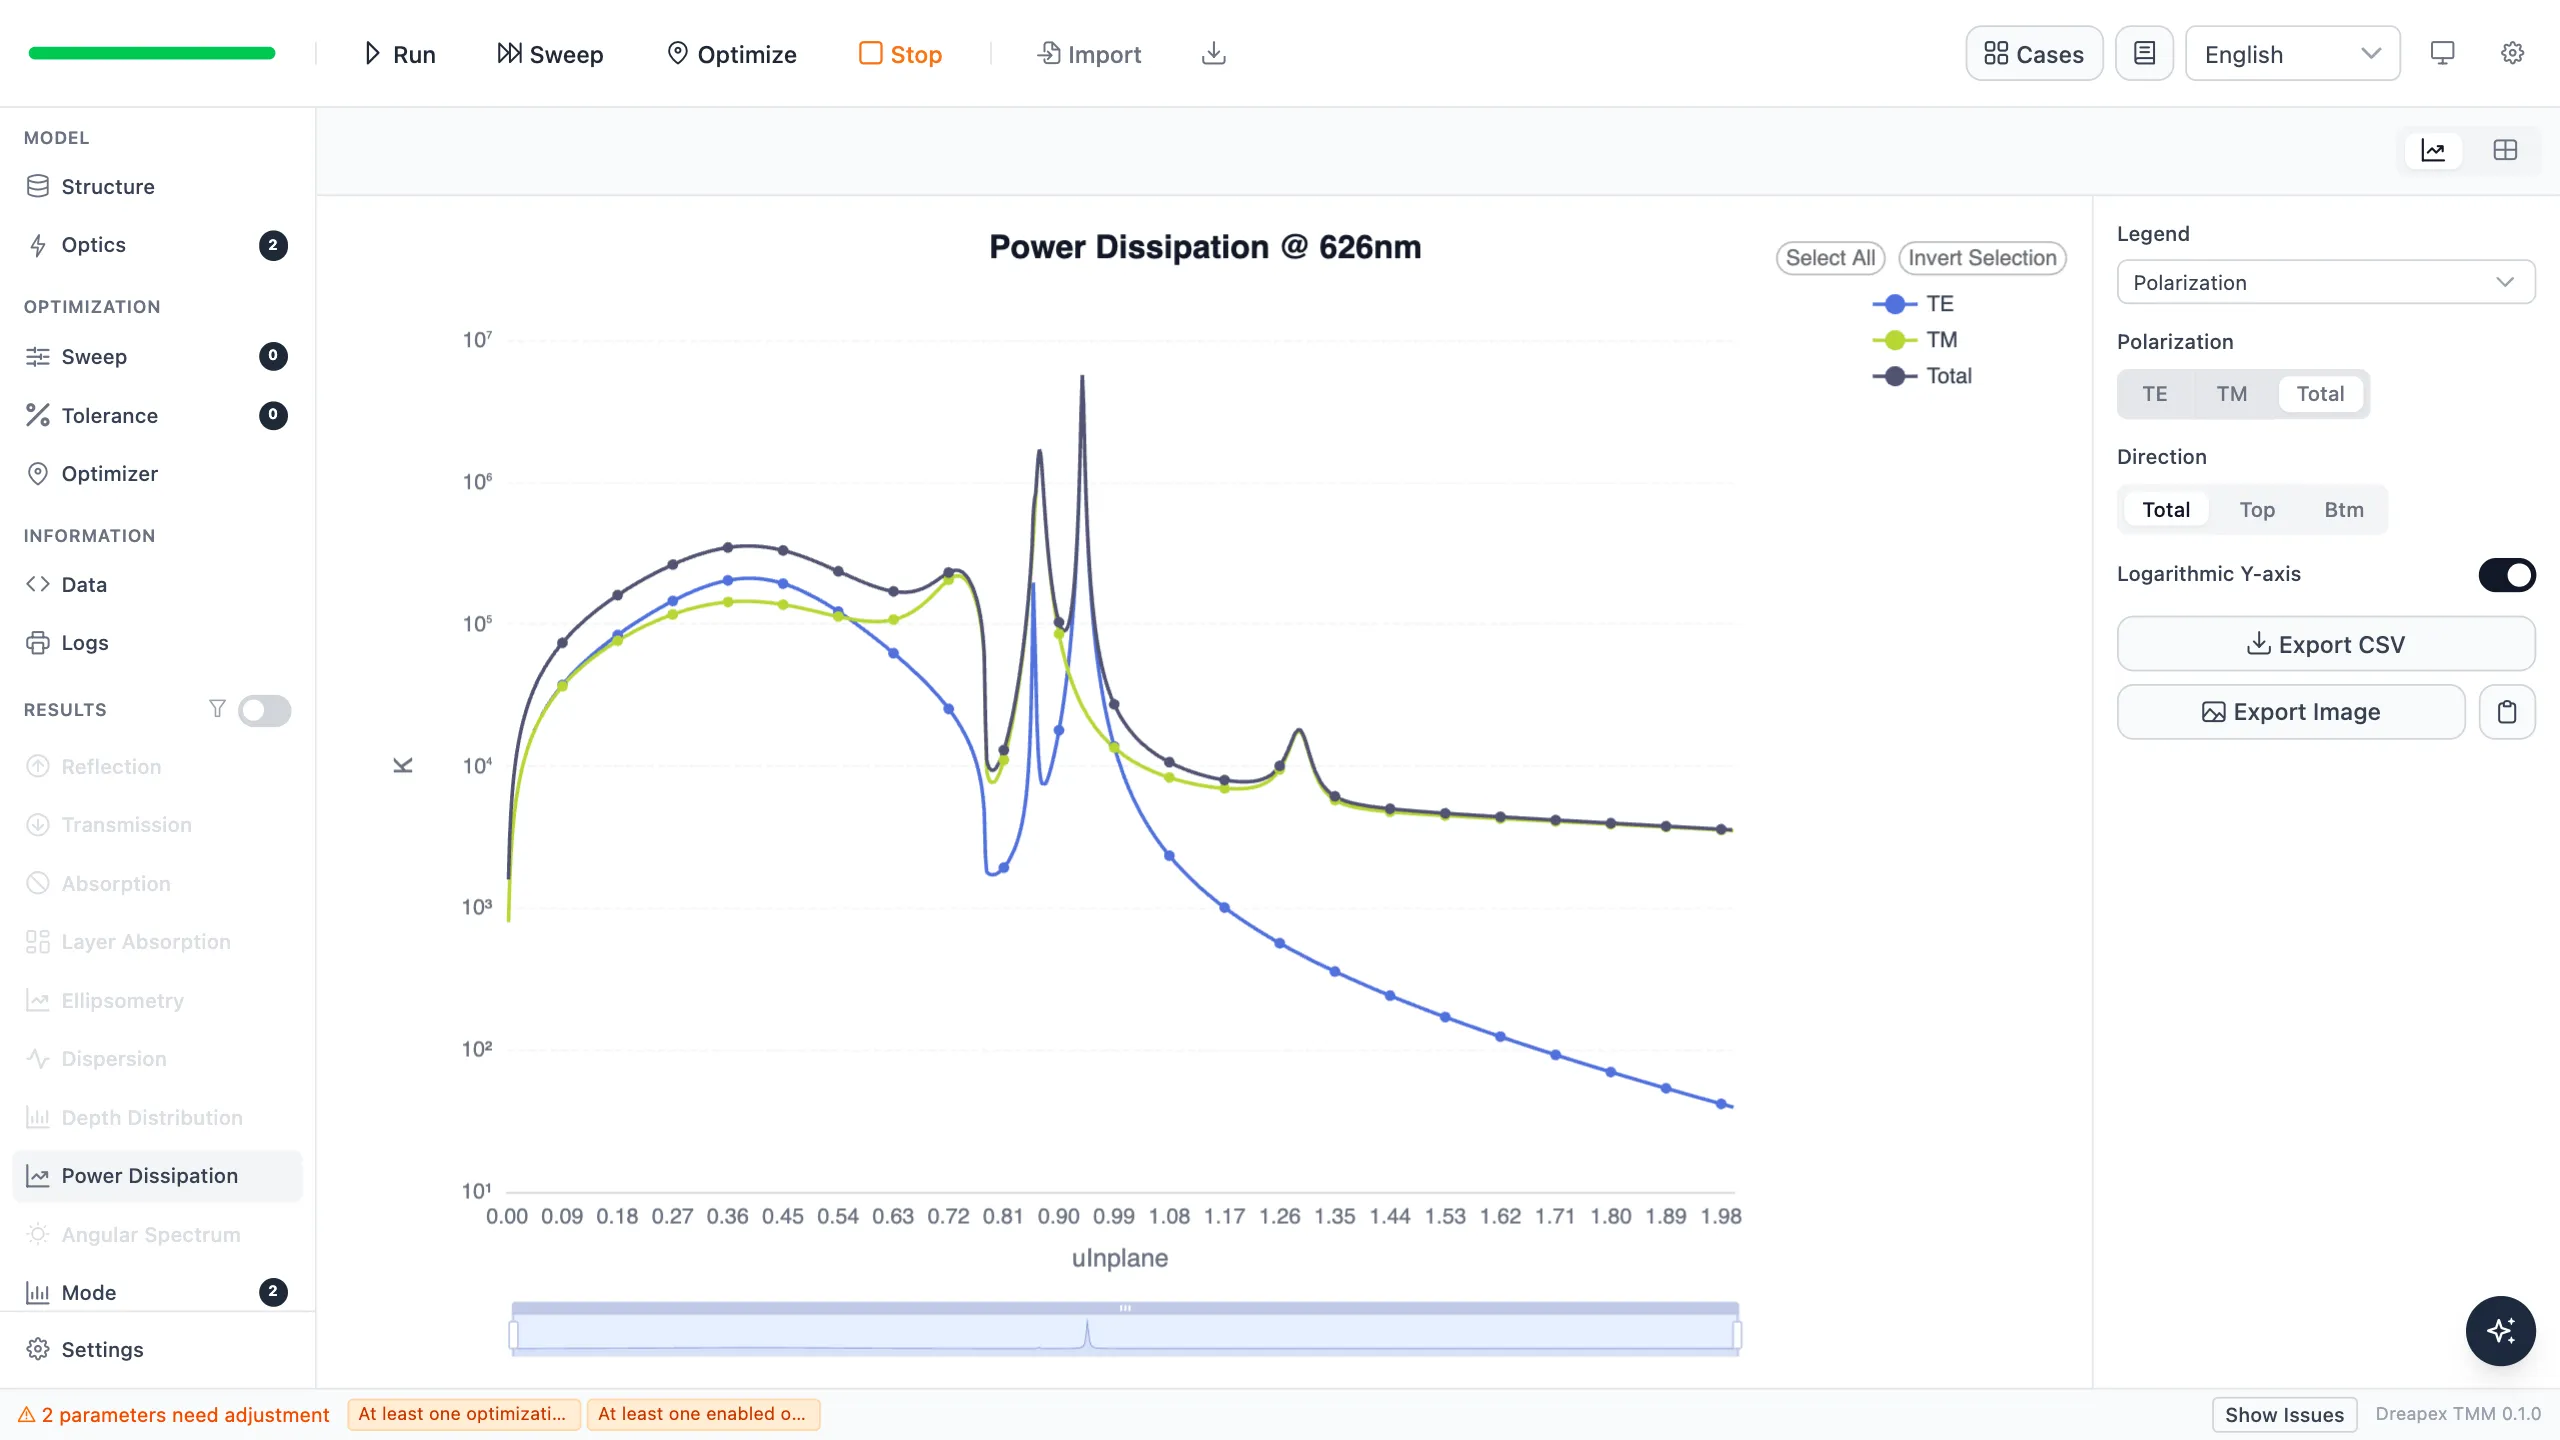Click the results filter funnel icon
Image resolution: width=2560 pixels, height=1440 pixels.
click(x=217, y=709)
